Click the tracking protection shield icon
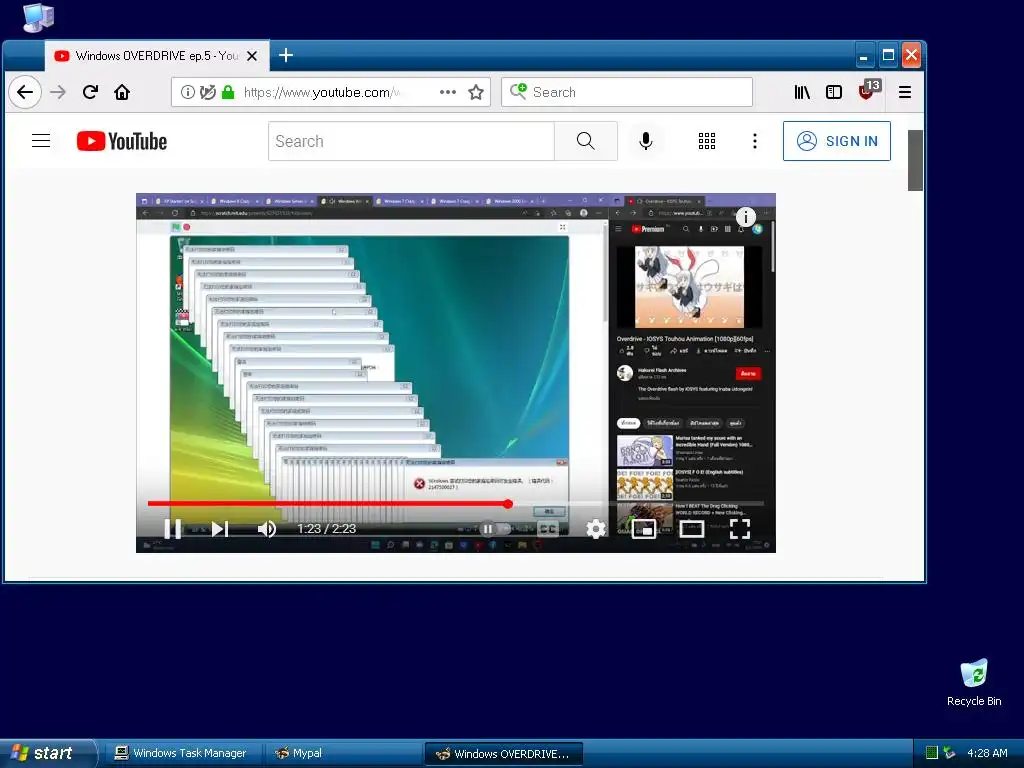Image resolution: width=1024 pixels, height=768 pixels. pyautogui.click(x=208, y=92)
